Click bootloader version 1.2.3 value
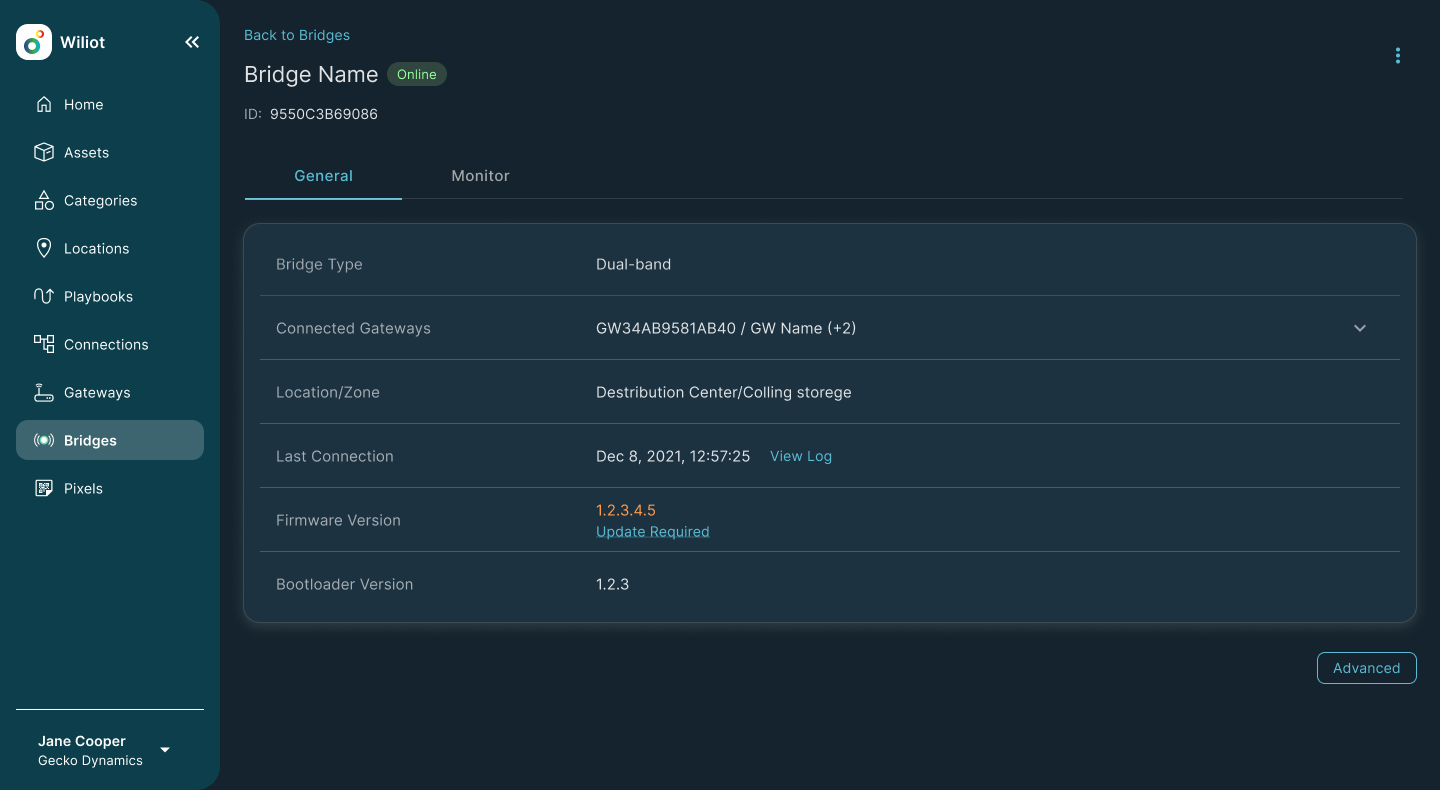 point(613,584)
